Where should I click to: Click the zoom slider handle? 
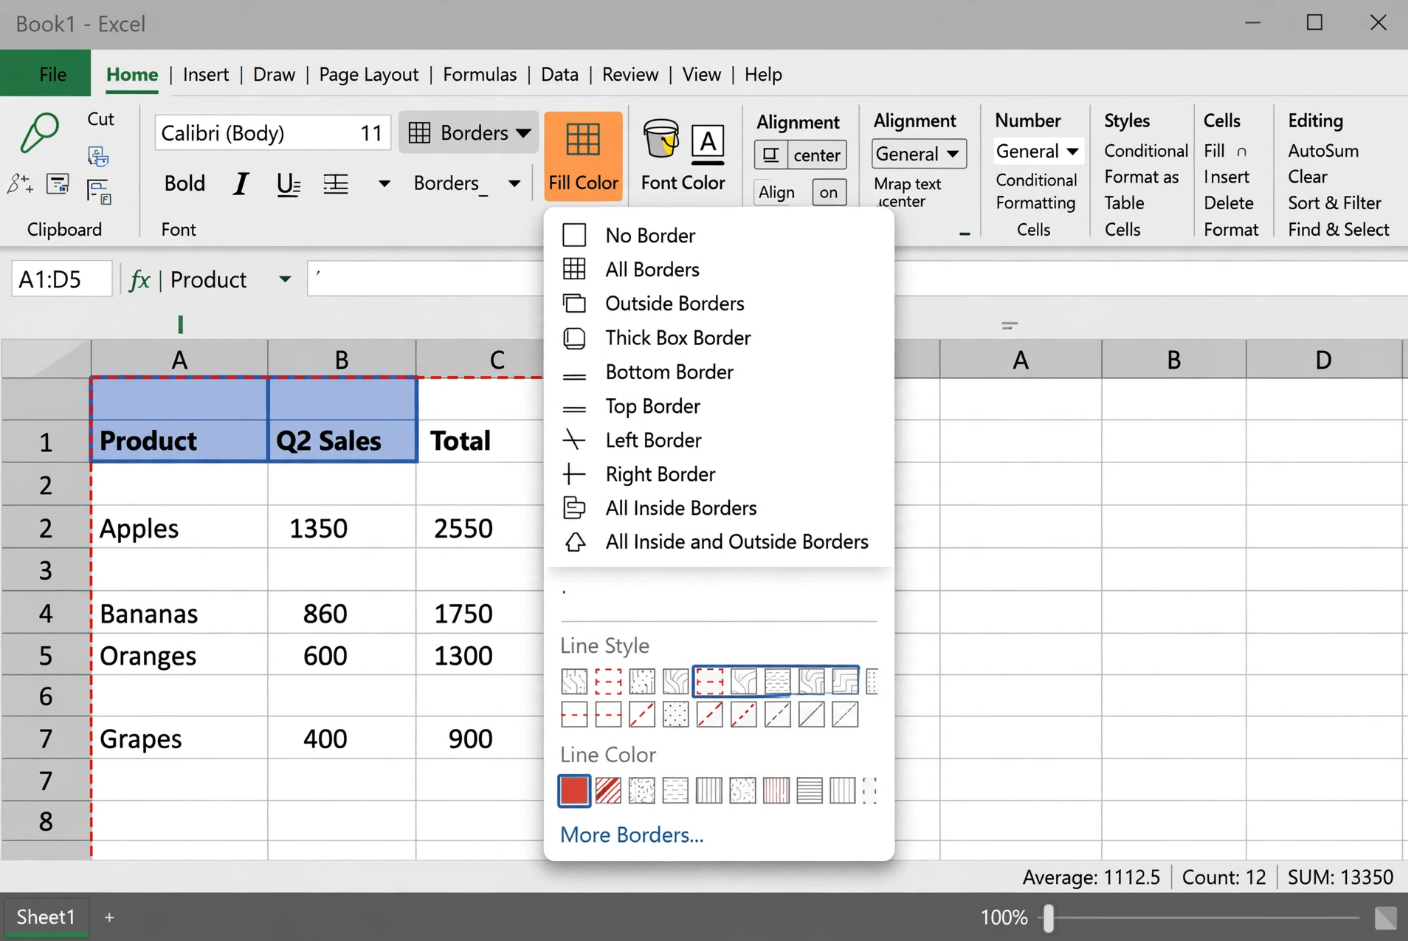click(x=1048, y=918)
